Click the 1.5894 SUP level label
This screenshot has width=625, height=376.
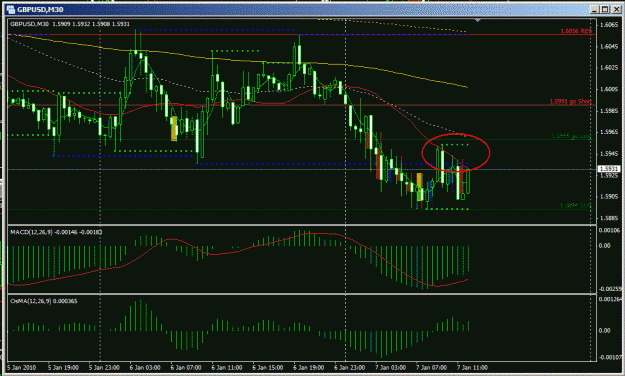pyautogui.click(x=576, y=206)
